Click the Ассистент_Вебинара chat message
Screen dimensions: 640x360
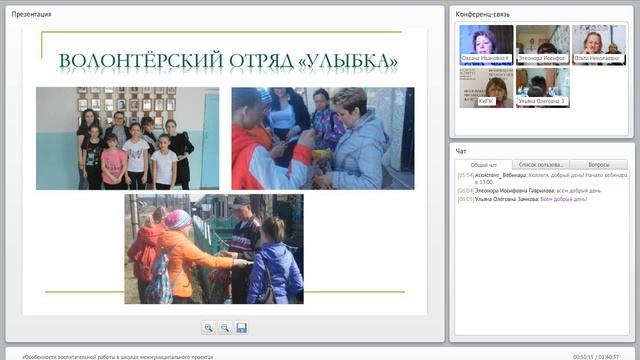point(542,178)
